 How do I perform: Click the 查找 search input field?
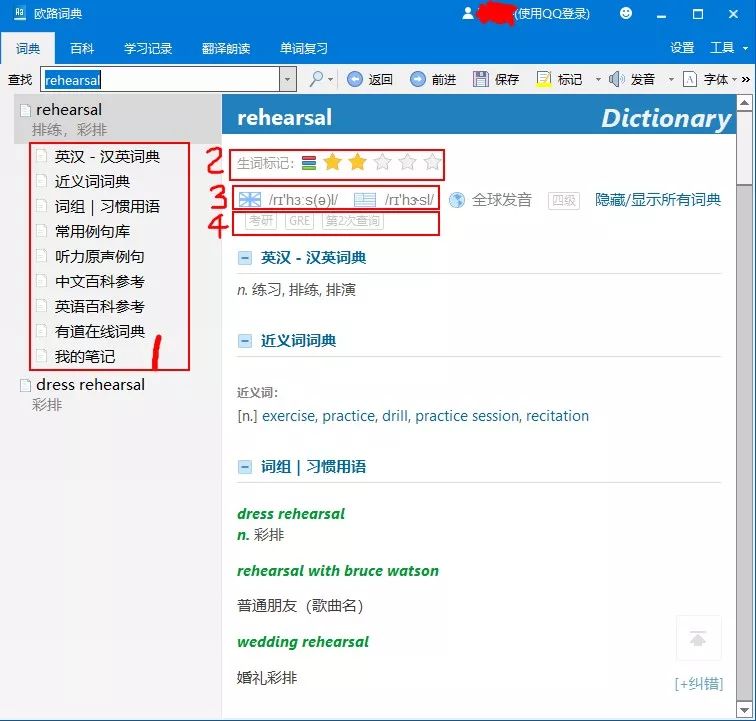click(160, 79)
